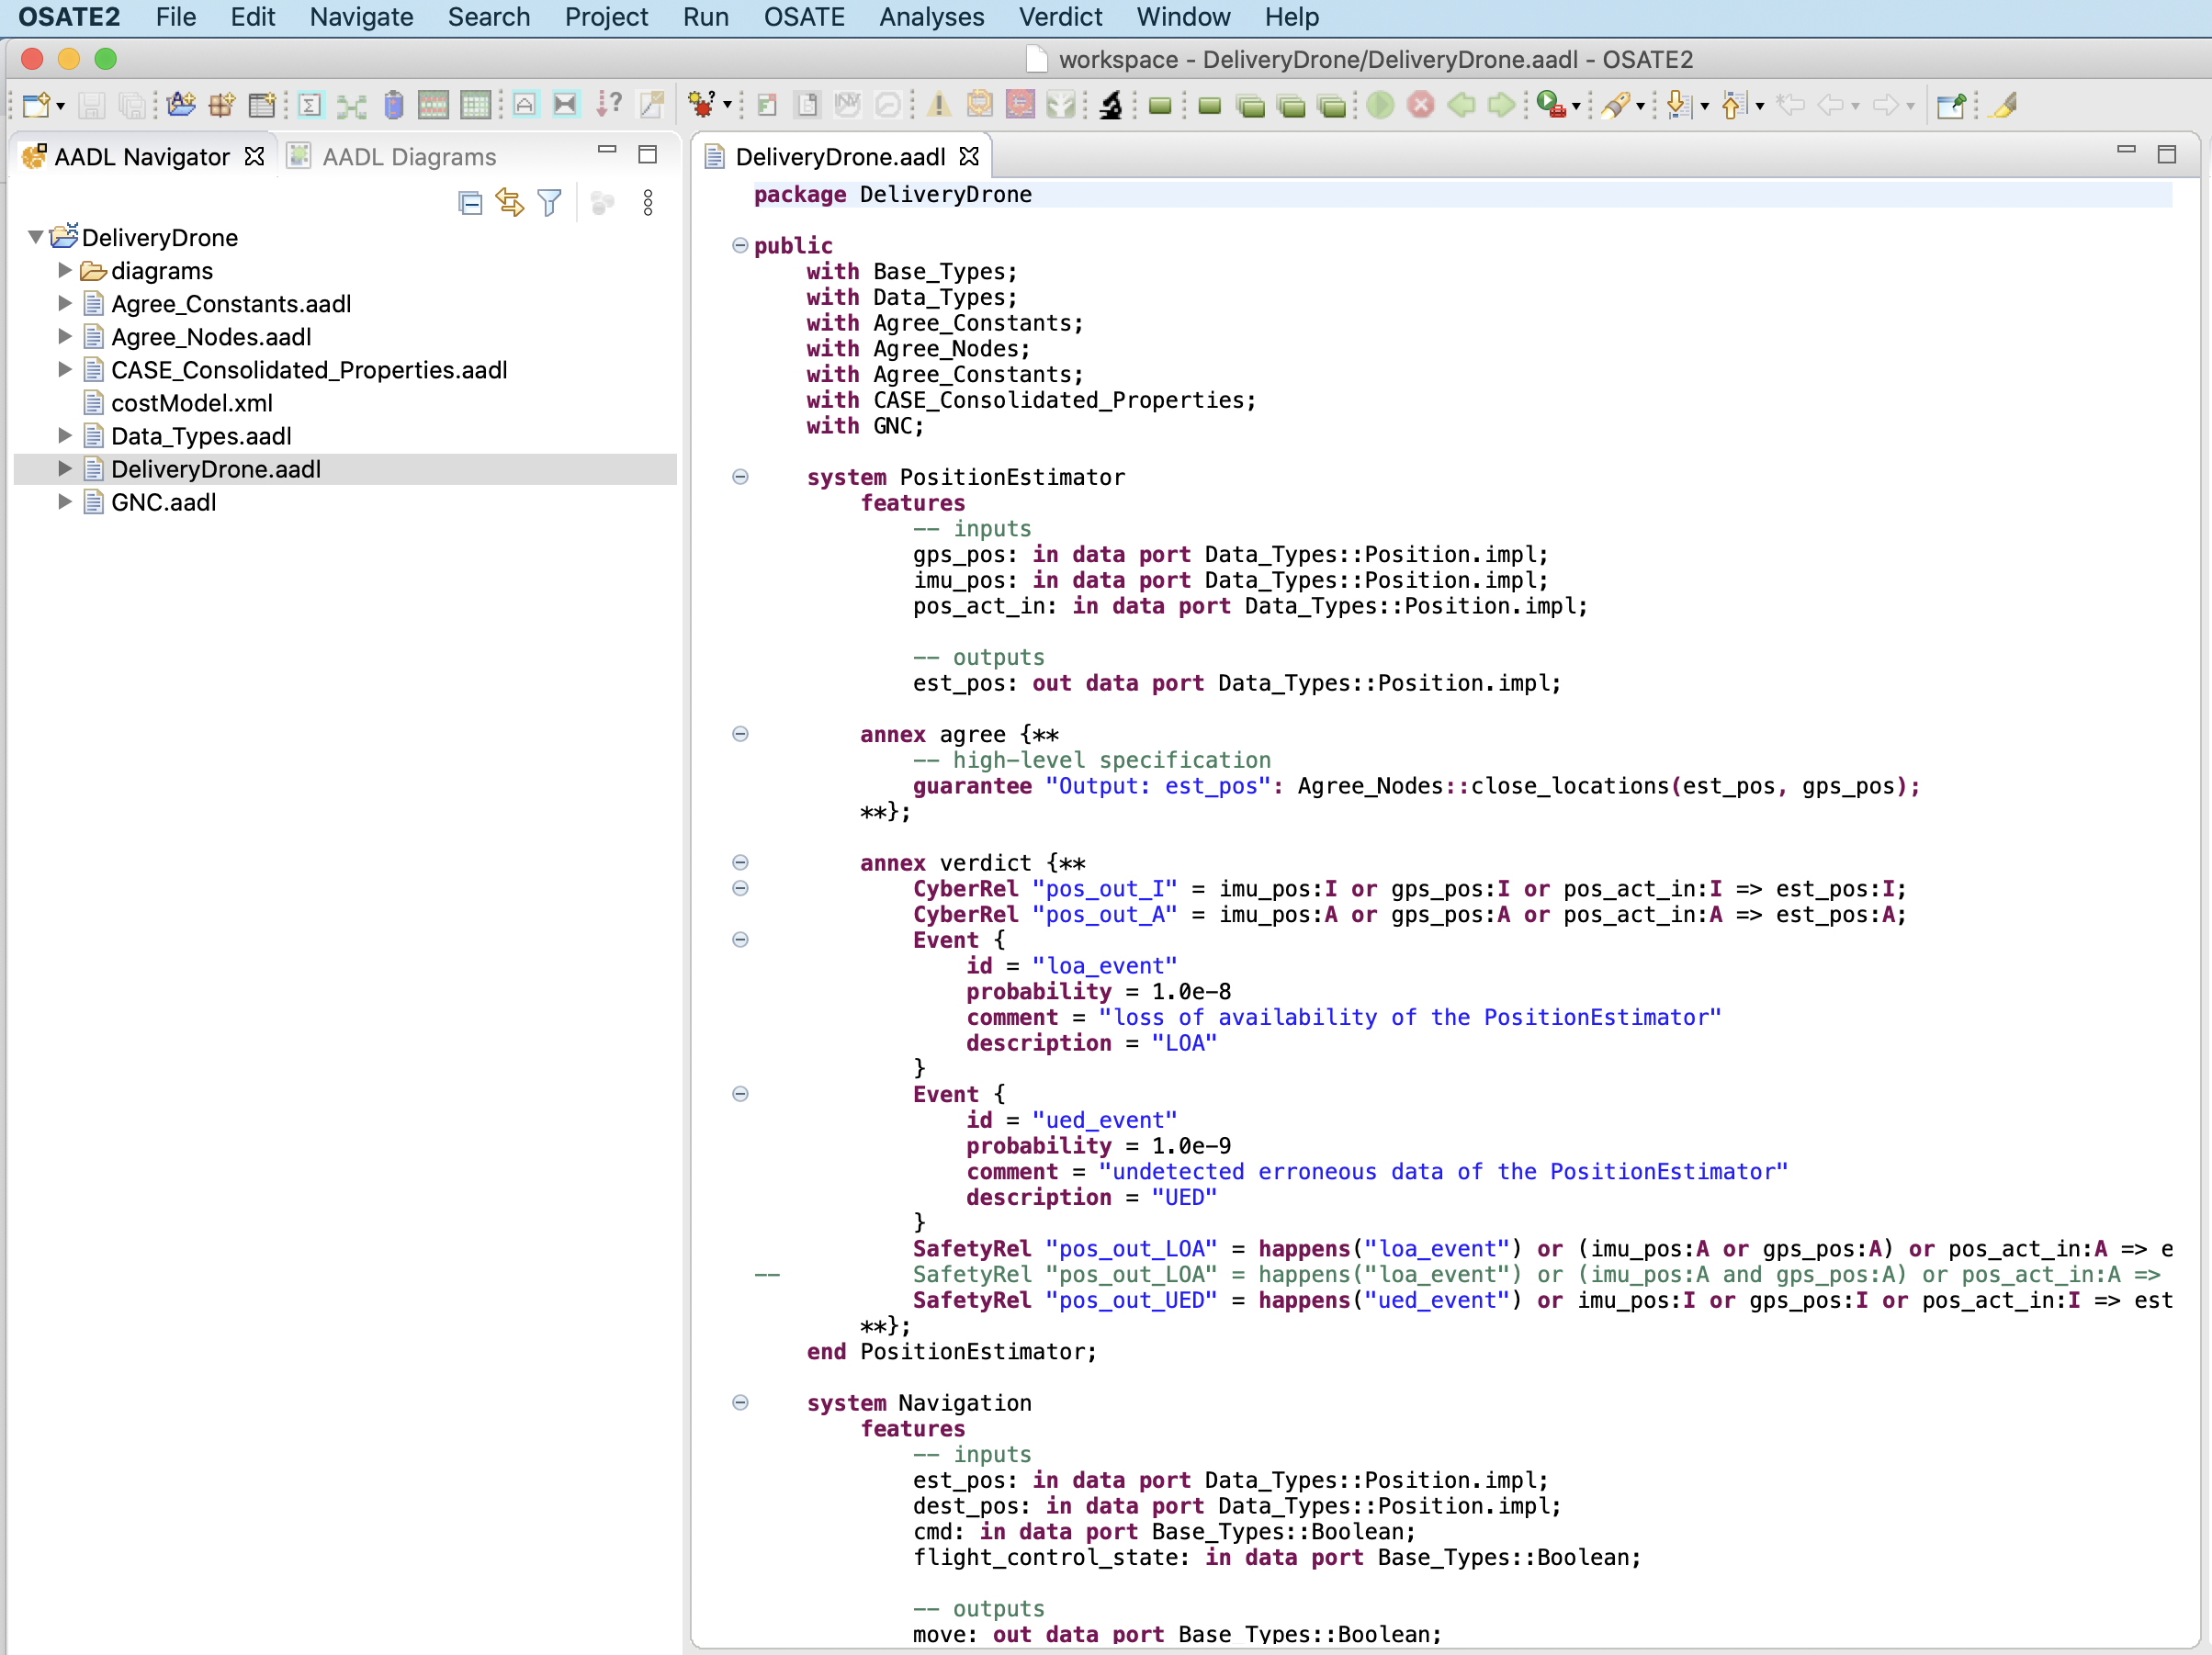The image size is (2212, 1655).
Task: Click the green right arrow toolbar icon
Action: click(x=1501, y=104)
